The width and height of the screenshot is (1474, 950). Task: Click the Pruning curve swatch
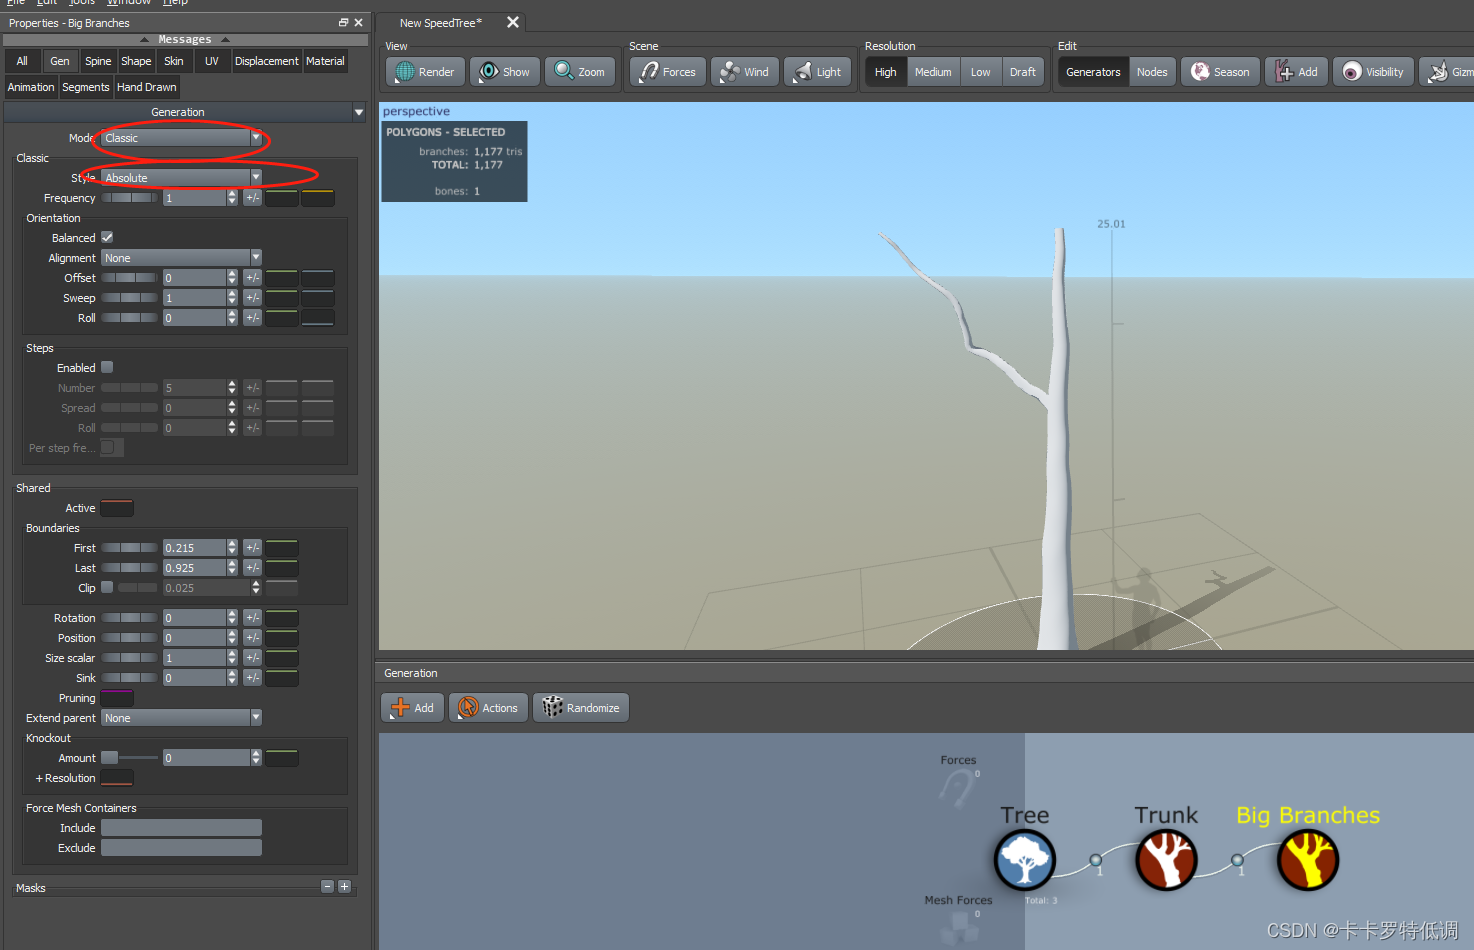tap(117, 698)
